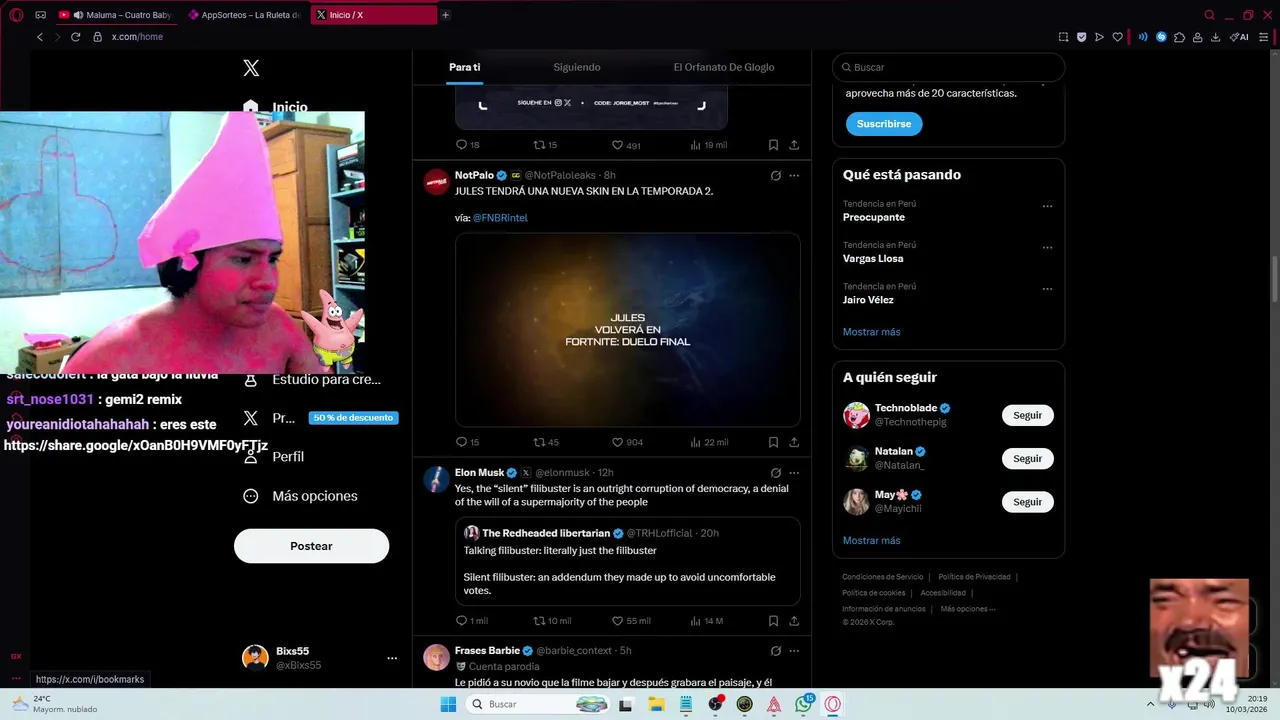This screenshot has height=720, width=1280.
Task: Open the @FNBRintel mention link
Action: tap(500, 218)
